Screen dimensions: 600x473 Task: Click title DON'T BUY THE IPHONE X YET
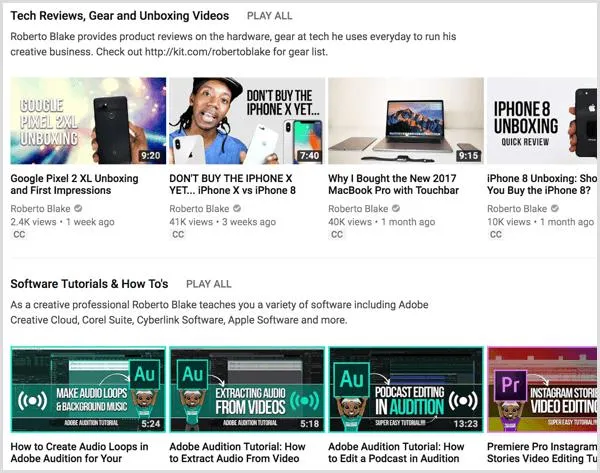233,184
